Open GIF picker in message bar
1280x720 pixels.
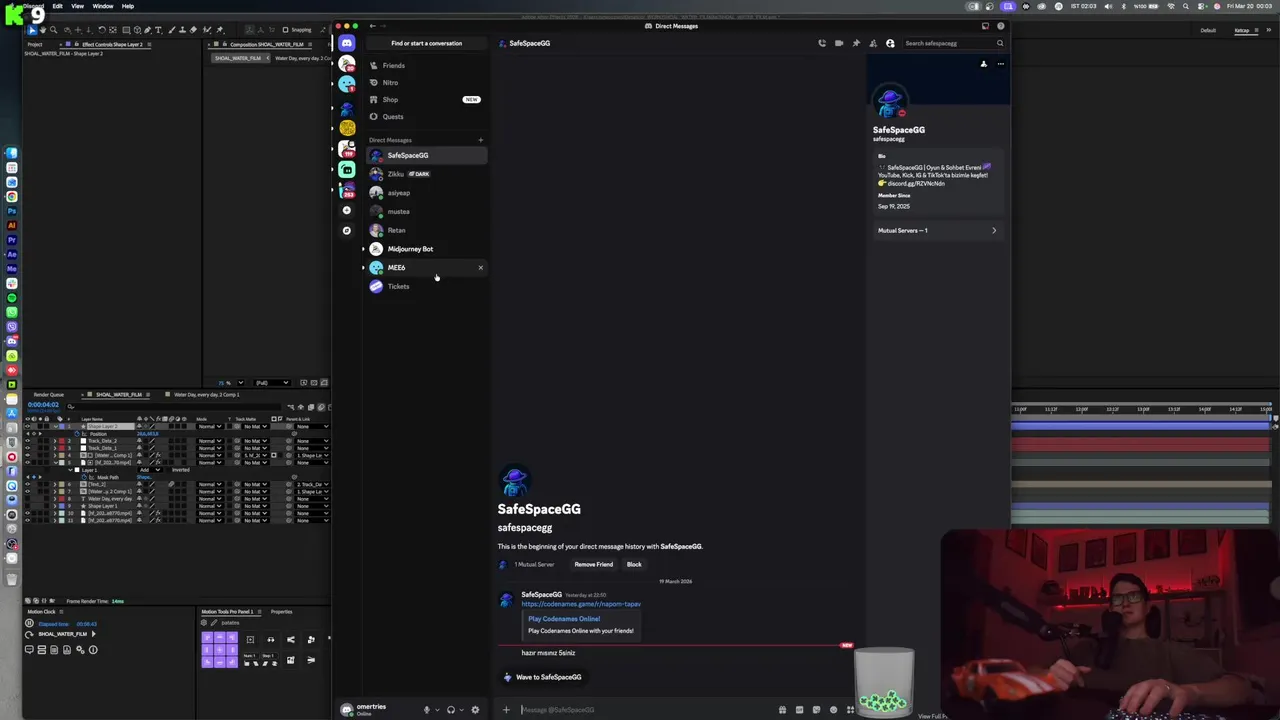[x=800, y=710]
